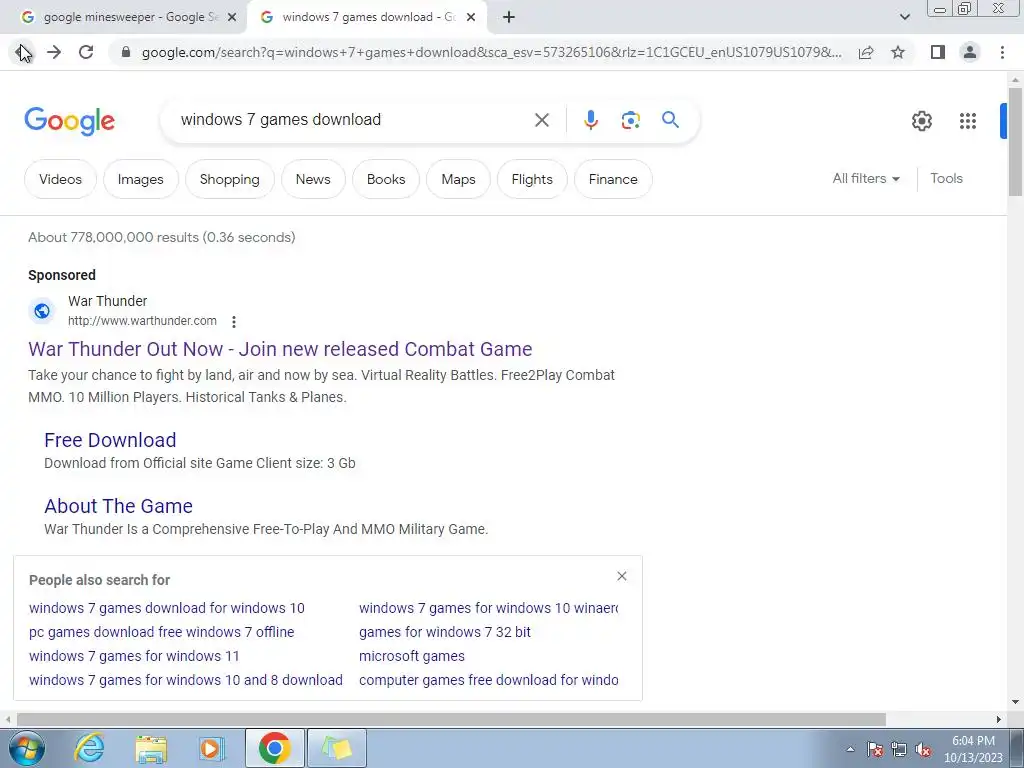Open the Chrome side panel
This screenshot has width=1024, height=768.
click(938, 52)
